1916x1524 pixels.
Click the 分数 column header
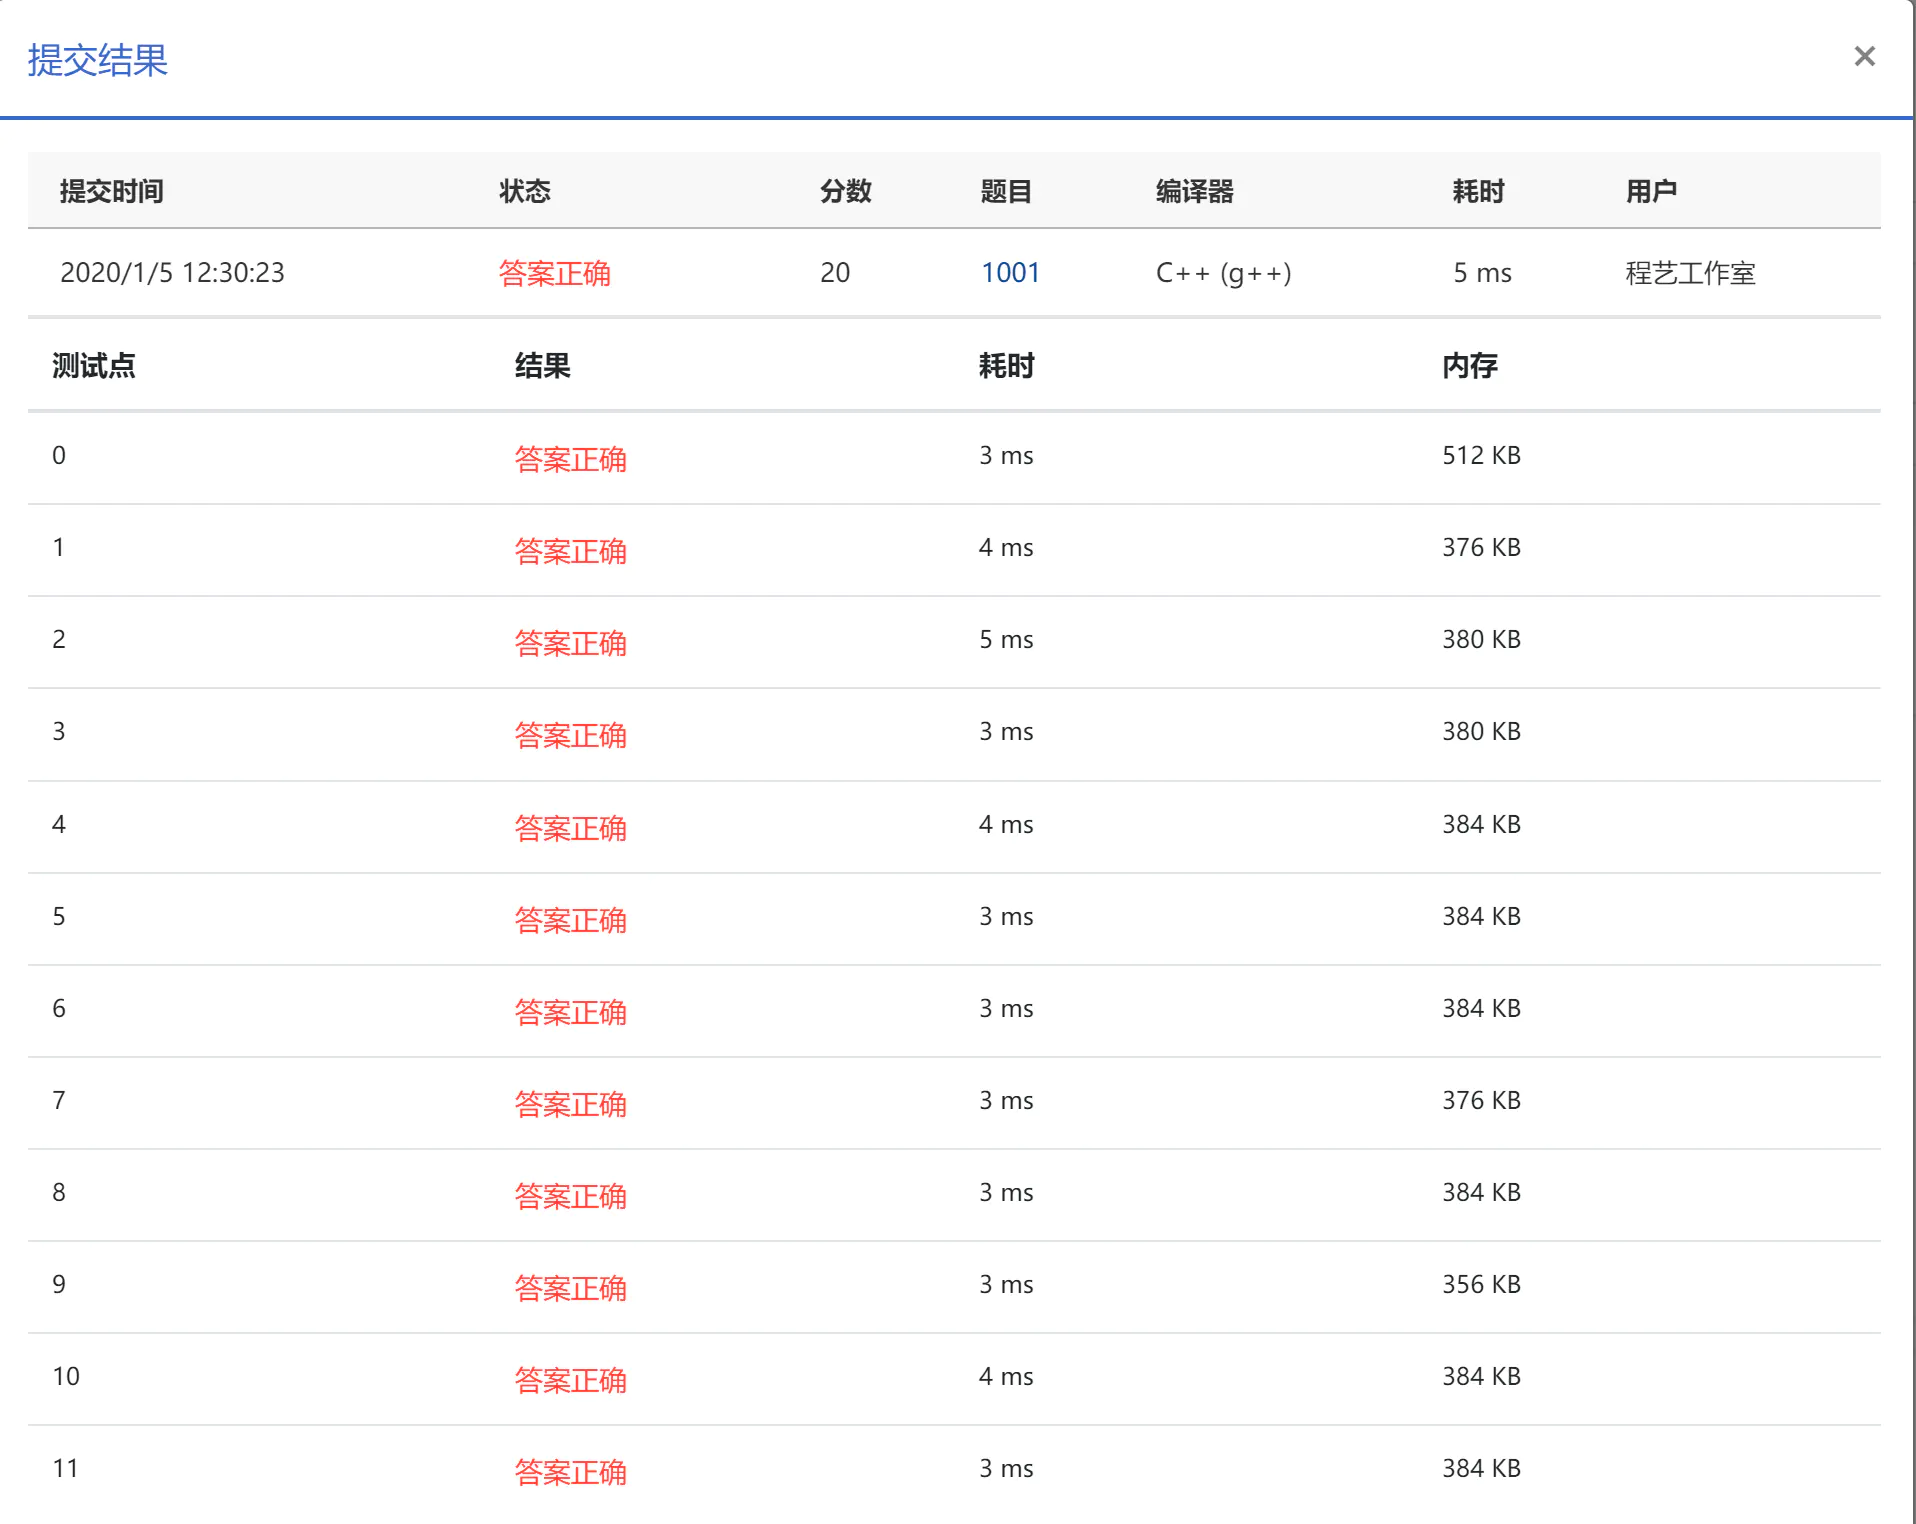pos(845,191)
